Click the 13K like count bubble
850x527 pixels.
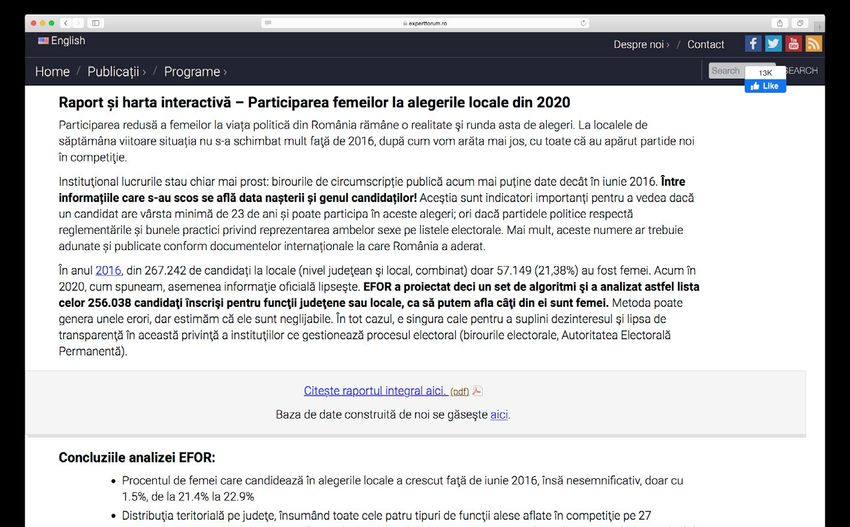coord(765,73)
